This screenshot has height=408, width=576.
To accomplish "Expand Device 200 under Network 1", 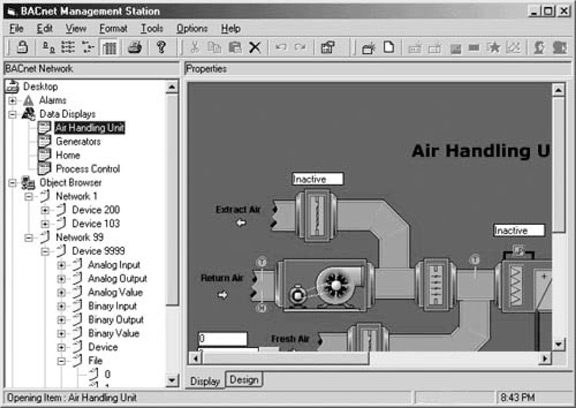I will click(x=45, y=210).
